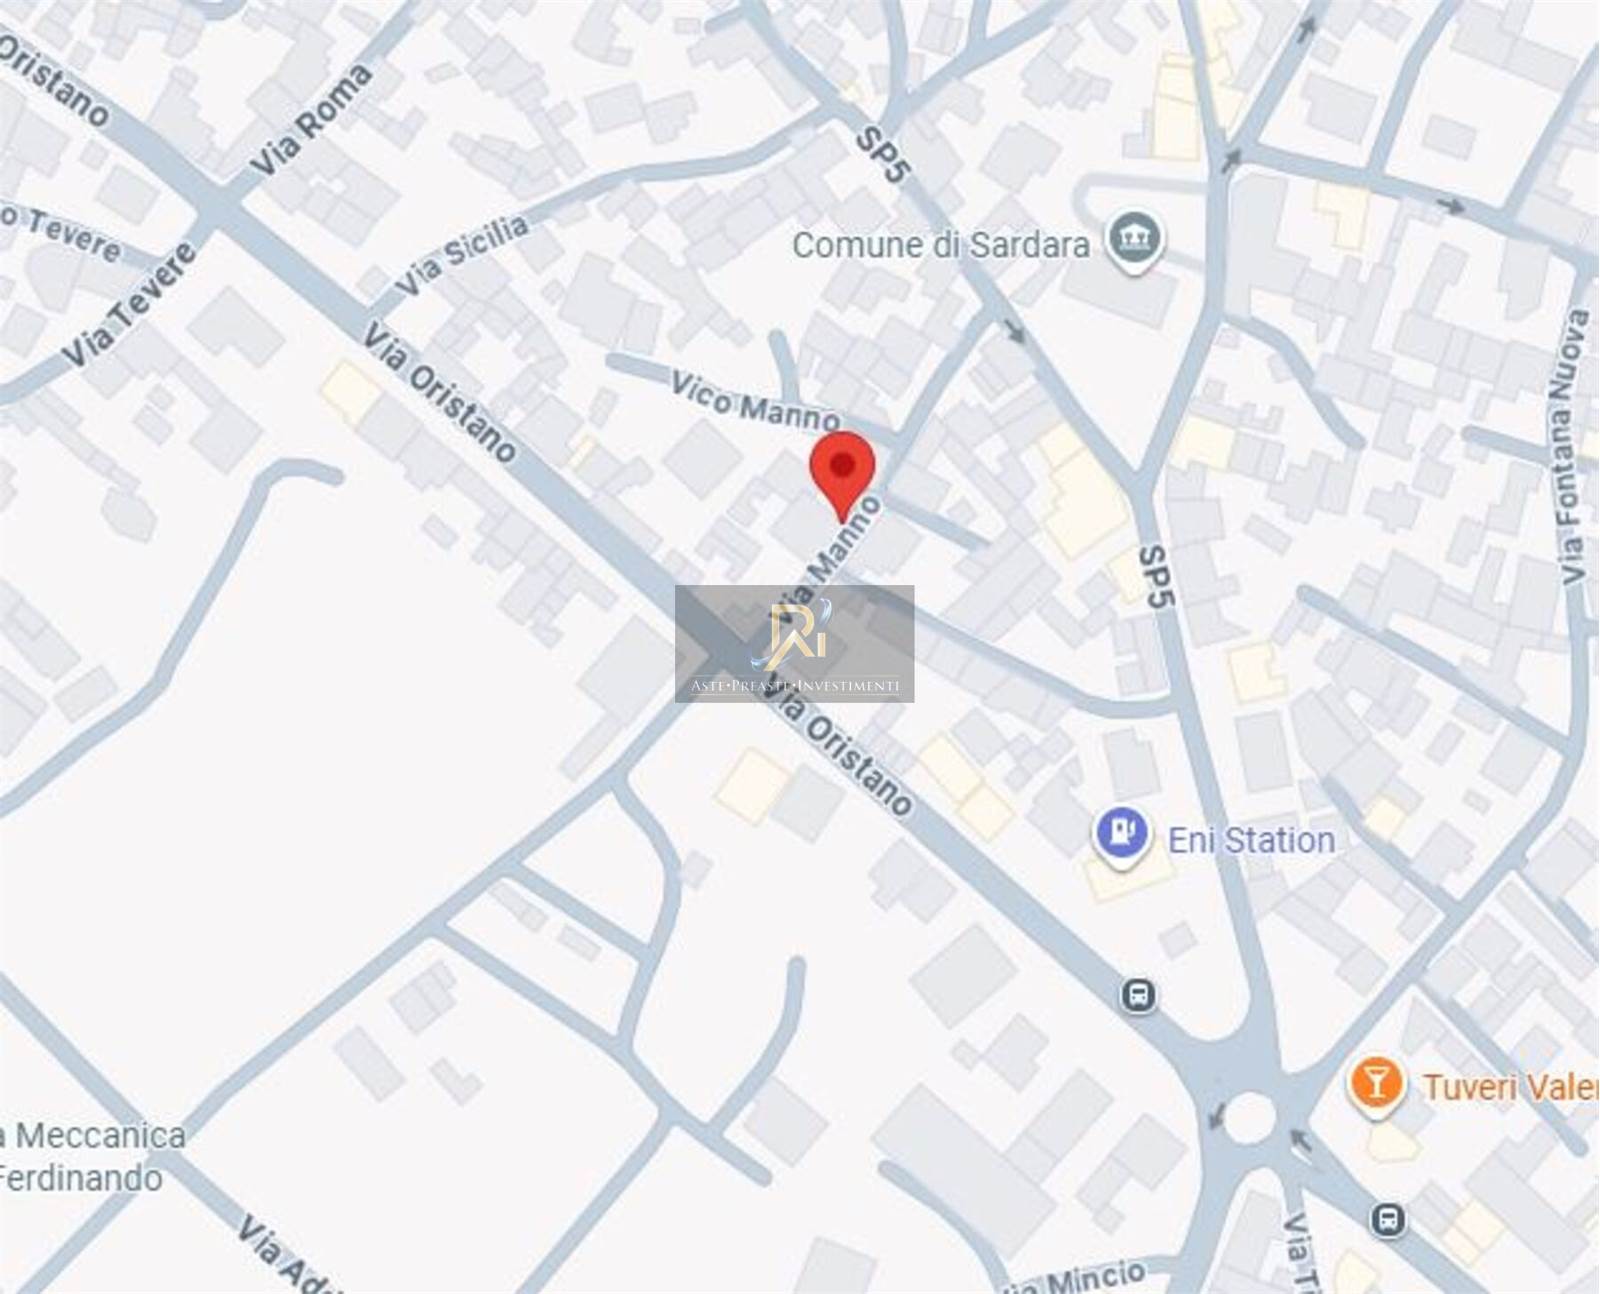Select the Tuveri Vale place label
1600x1294 pixels.
tap(1510, 1086)
